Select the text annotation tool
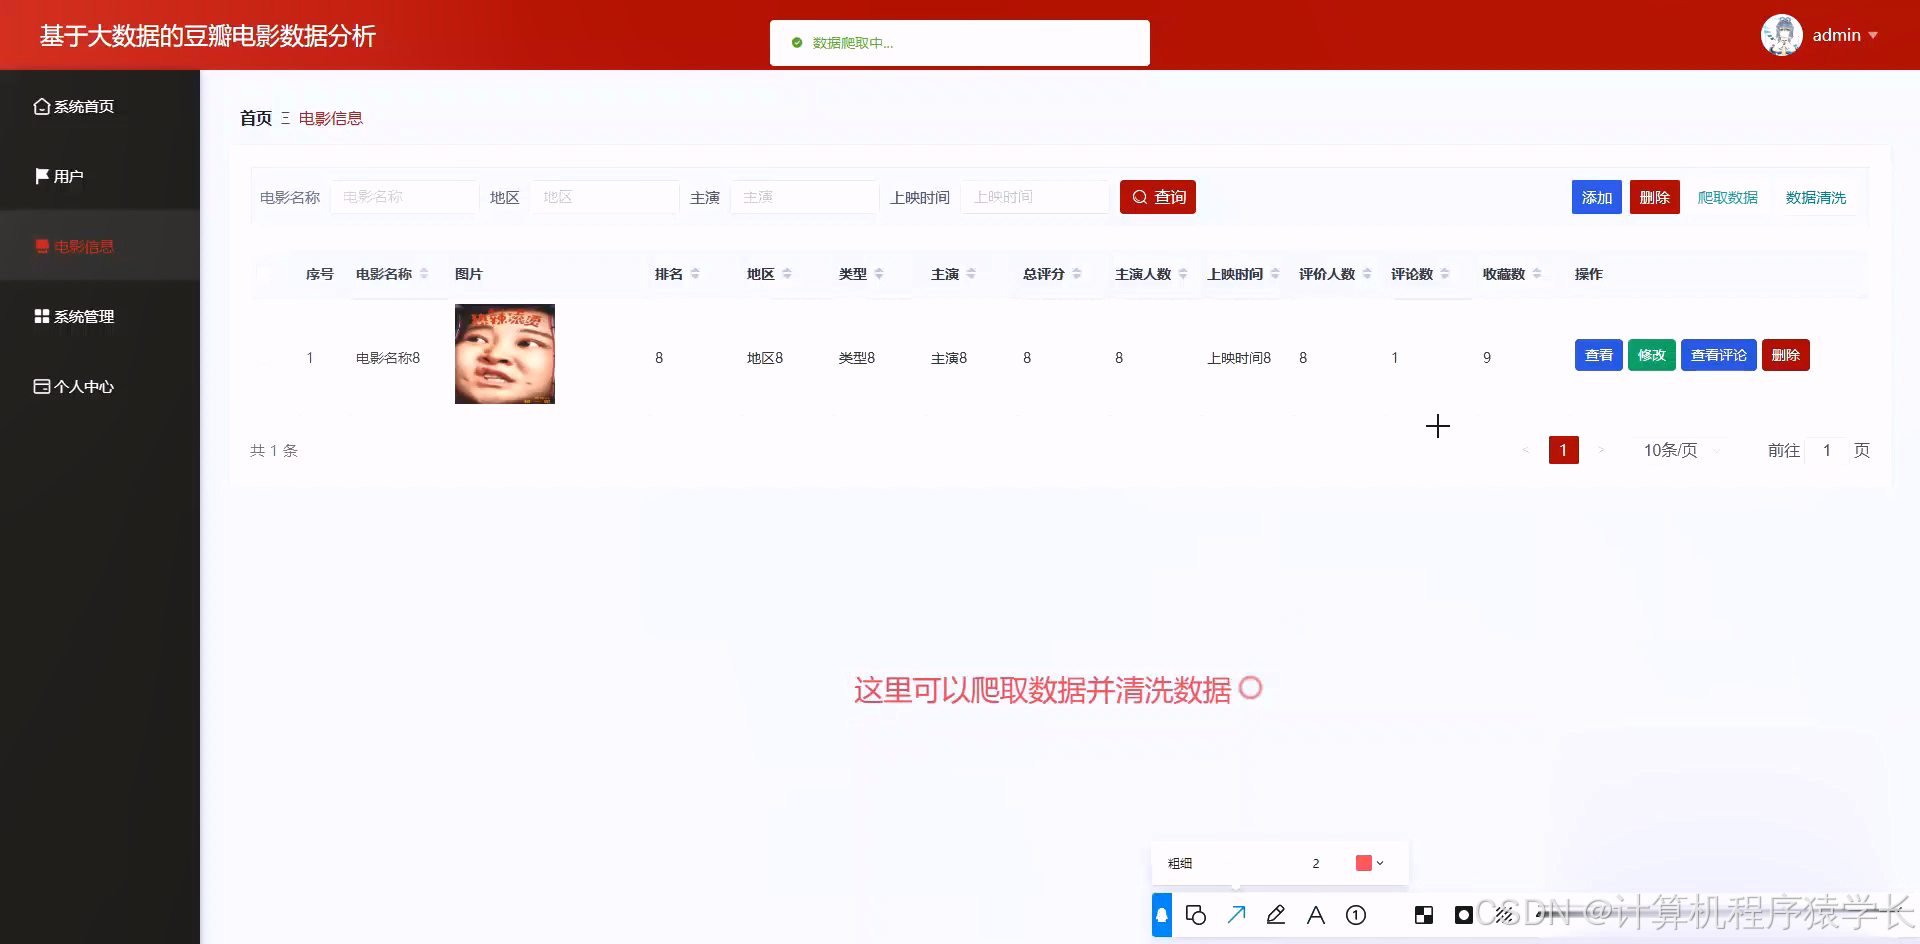1920x944 pixels. (1316, 915)
